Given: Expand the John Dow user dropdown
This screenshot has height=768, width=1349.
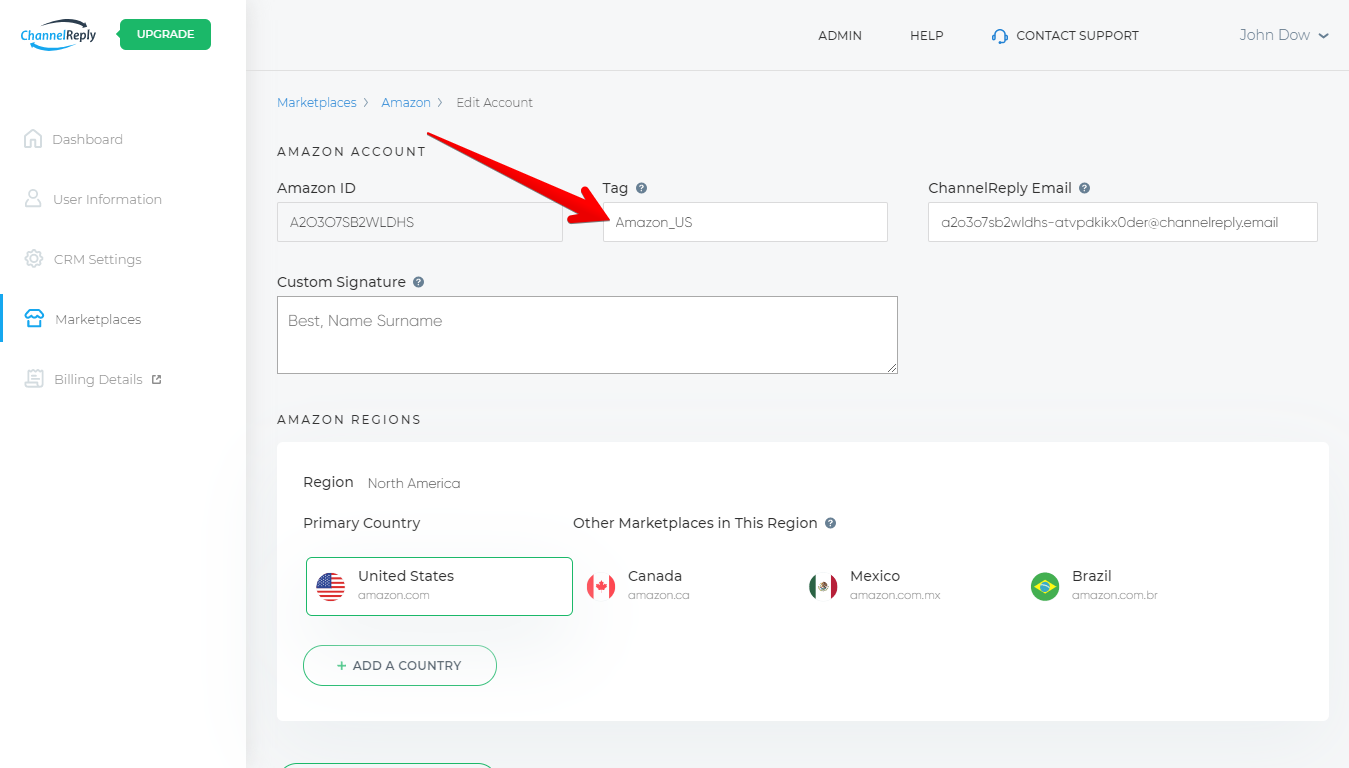Looking at the screenshot, I should [1284, 35].
